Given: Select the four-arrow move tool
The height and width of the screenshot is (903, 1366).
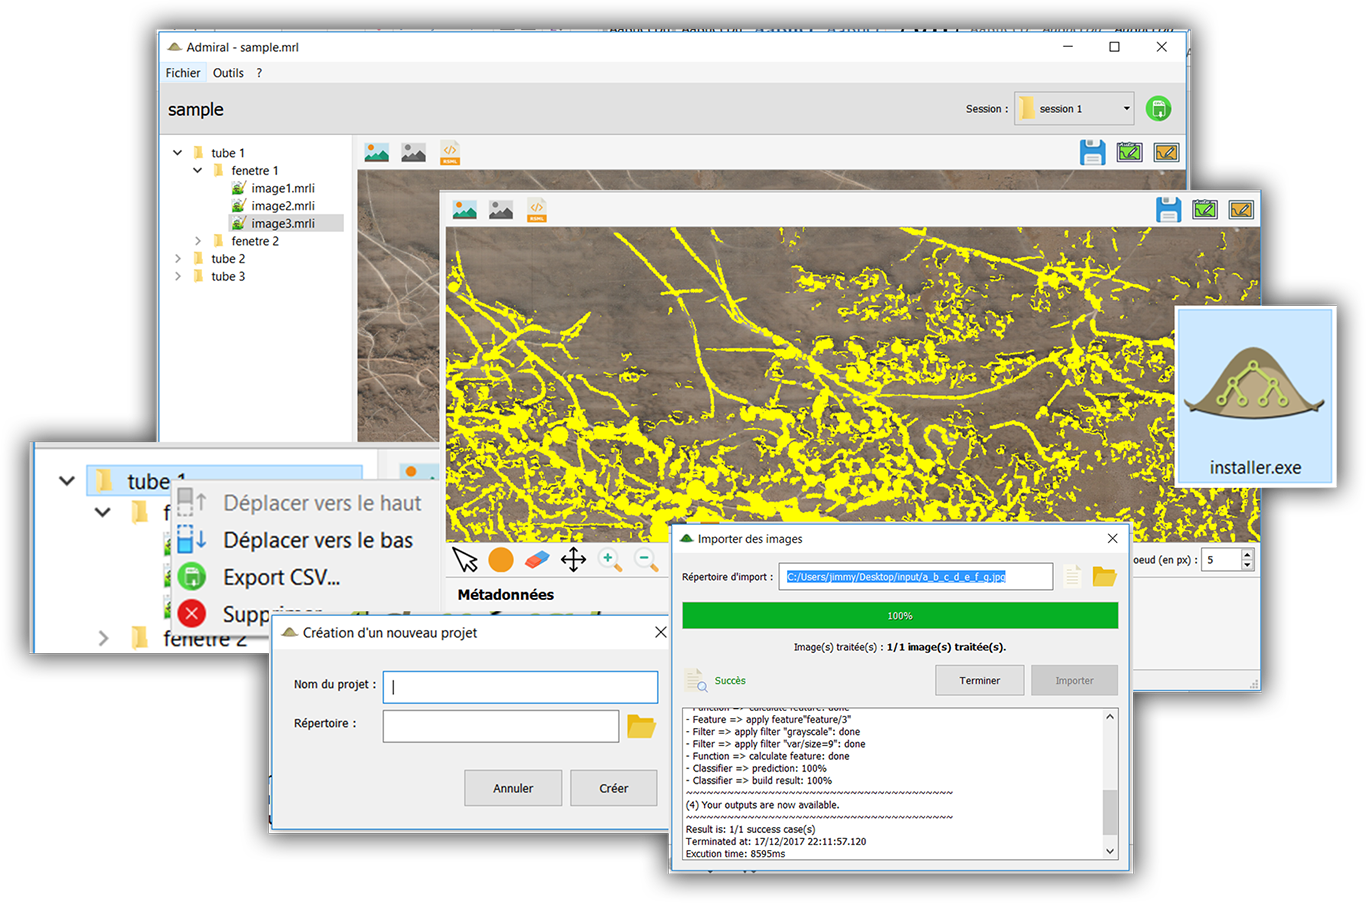Looking at the screenshot, I should pos(573,559).
